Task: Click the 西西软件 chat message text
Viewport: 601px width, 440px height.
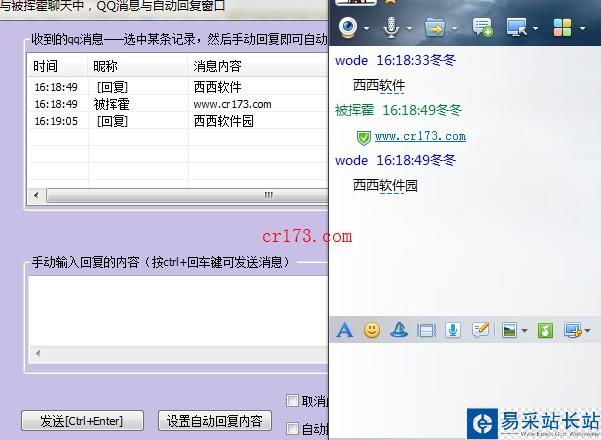Action: click(379, 85)
